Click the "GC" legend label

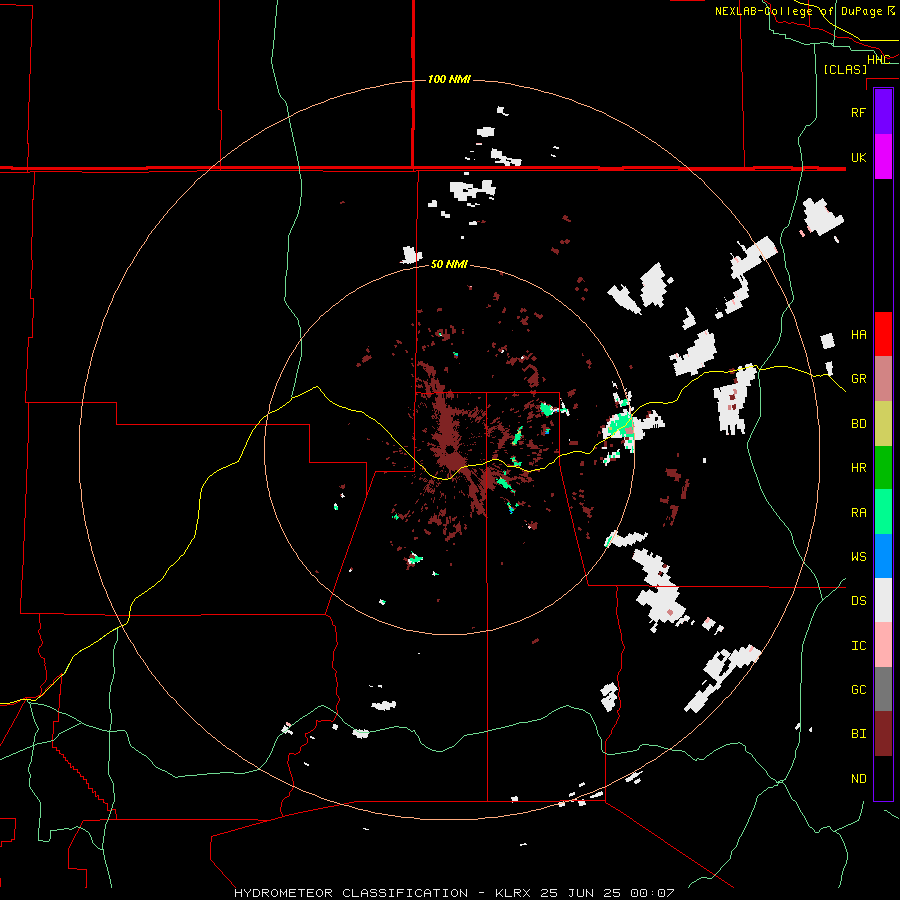pos(858,689)
